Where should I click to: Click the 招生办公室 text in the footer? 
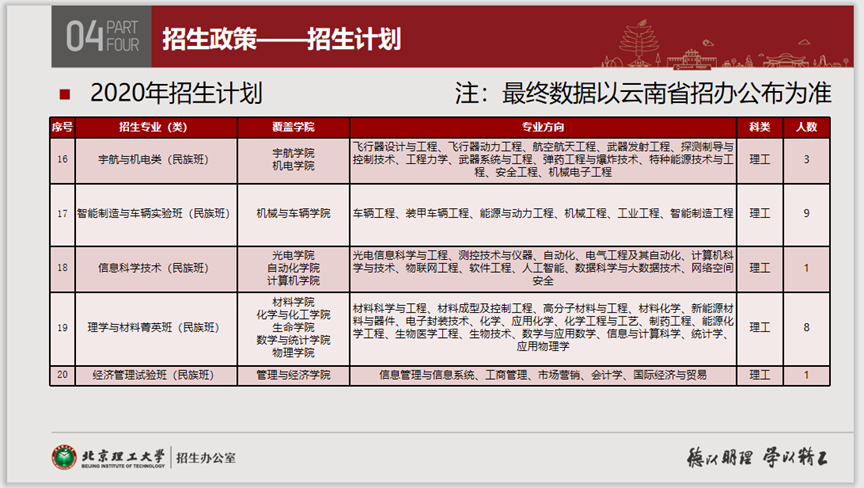208,457
